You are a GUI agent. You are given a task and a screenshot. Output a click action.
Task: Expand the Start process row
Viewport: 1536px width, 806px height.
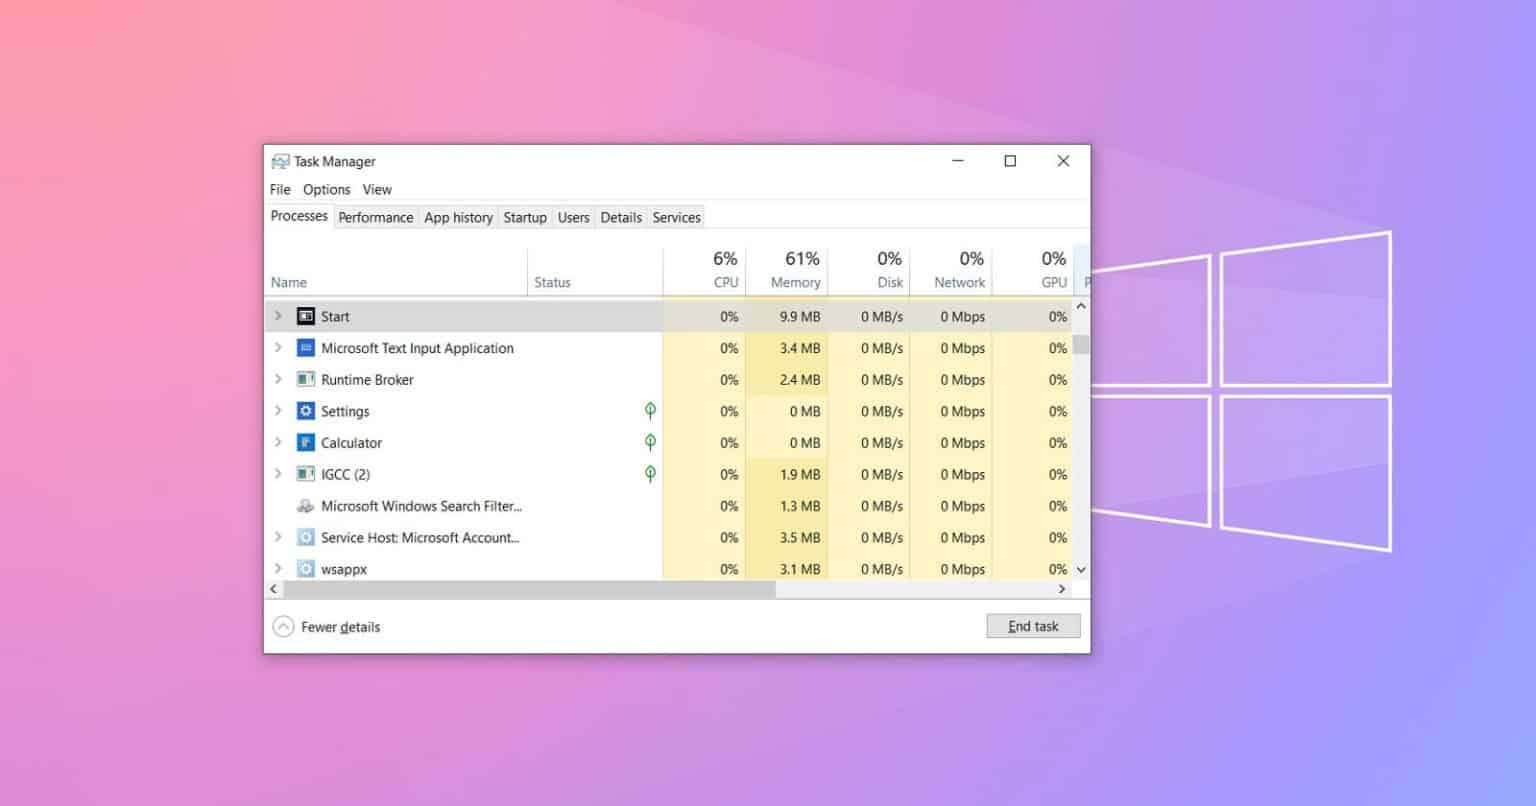click(x=278, y=317)
